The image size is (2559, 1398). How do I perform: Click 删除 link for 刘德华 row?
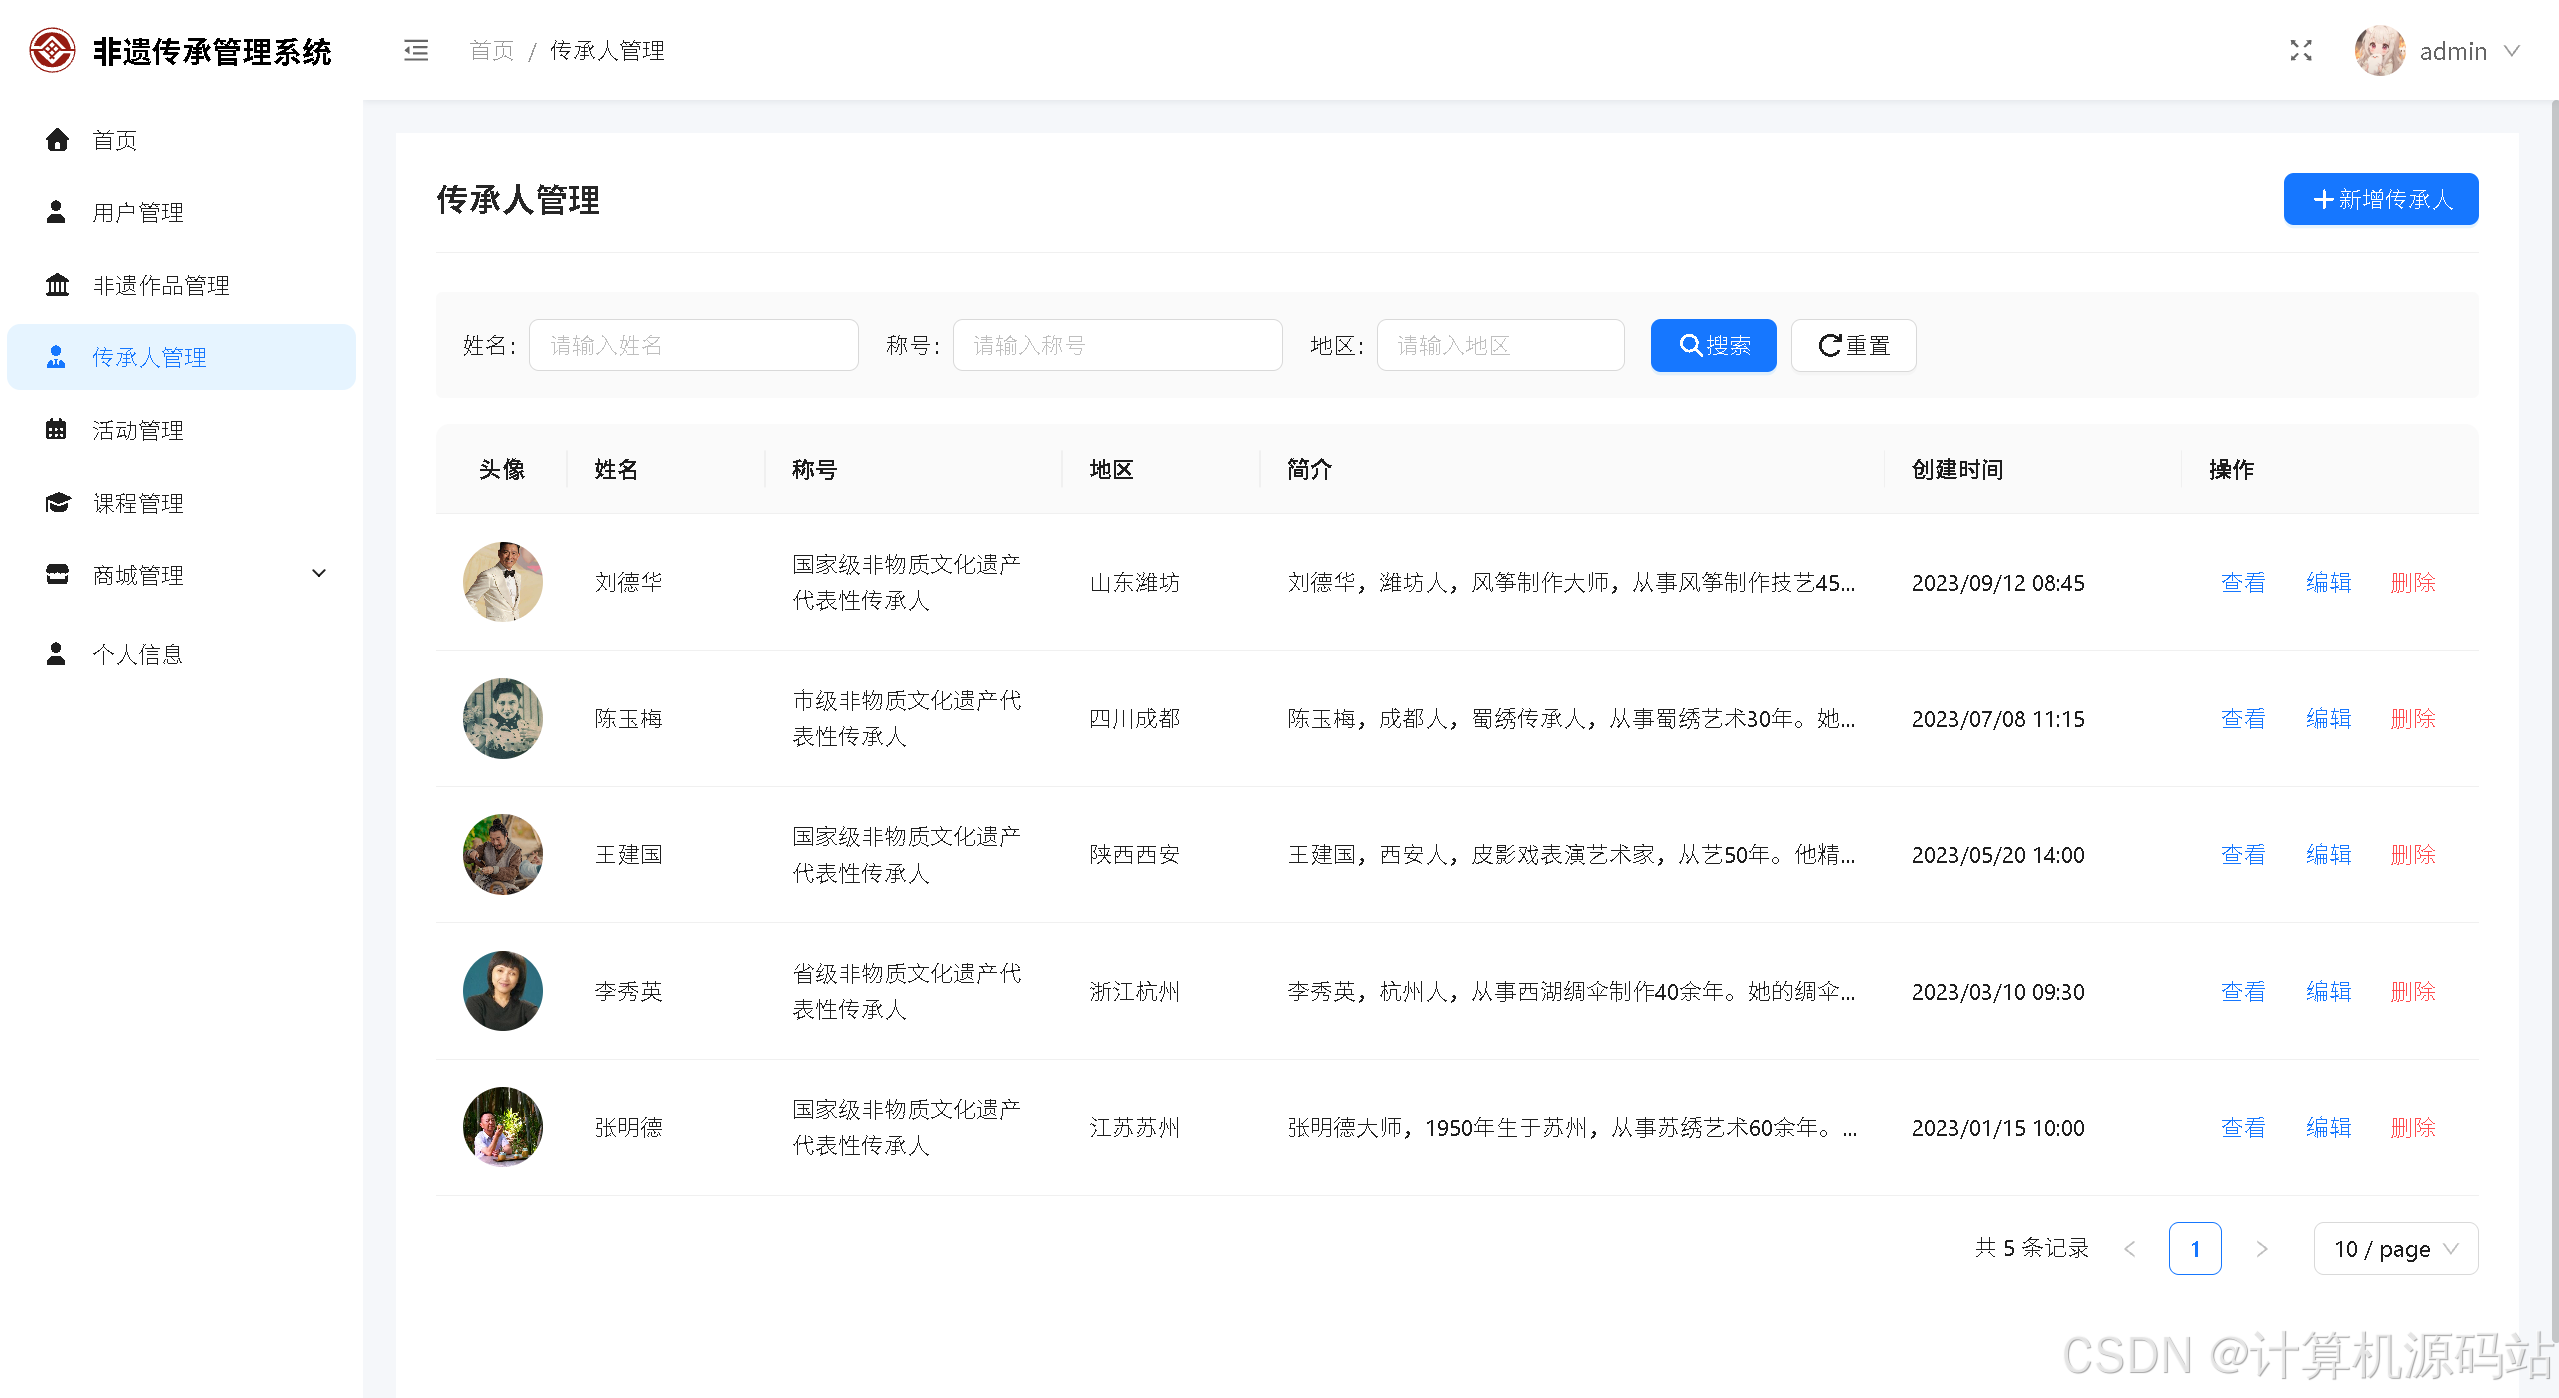[x=2412, y=582]
